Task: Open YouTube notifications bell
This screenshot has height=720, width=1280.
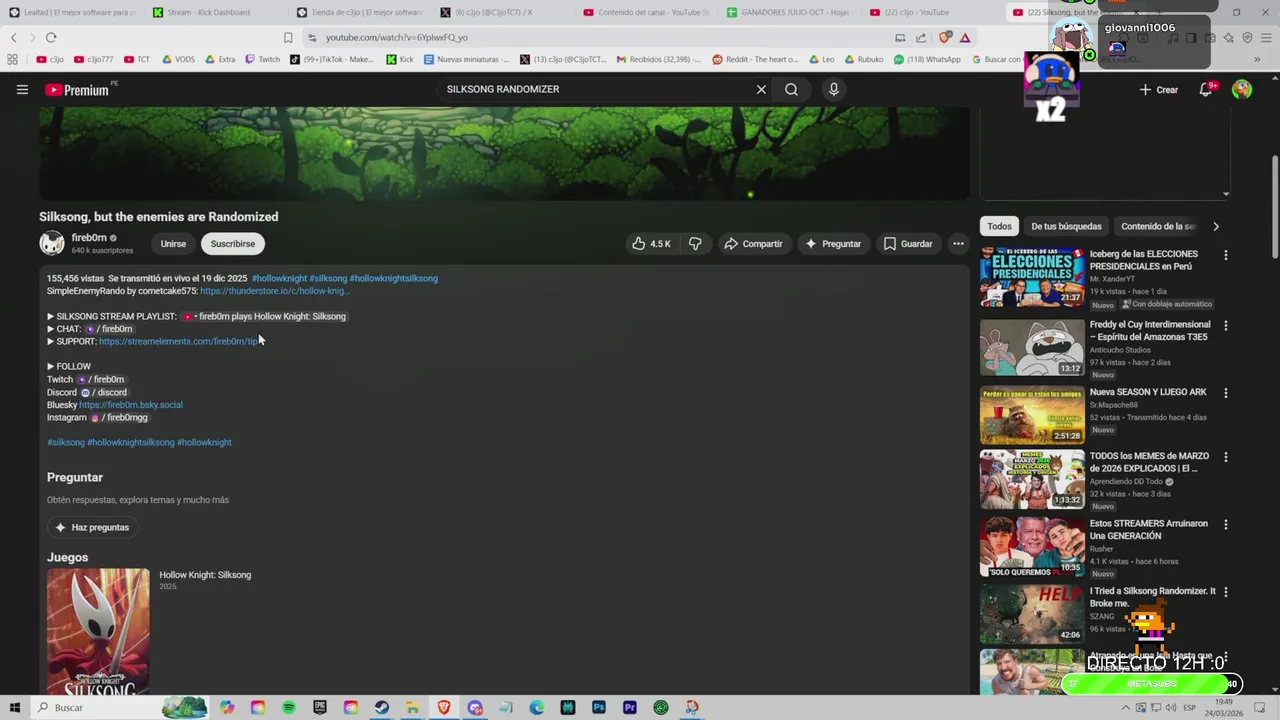Action: (x=1206, y=89)
